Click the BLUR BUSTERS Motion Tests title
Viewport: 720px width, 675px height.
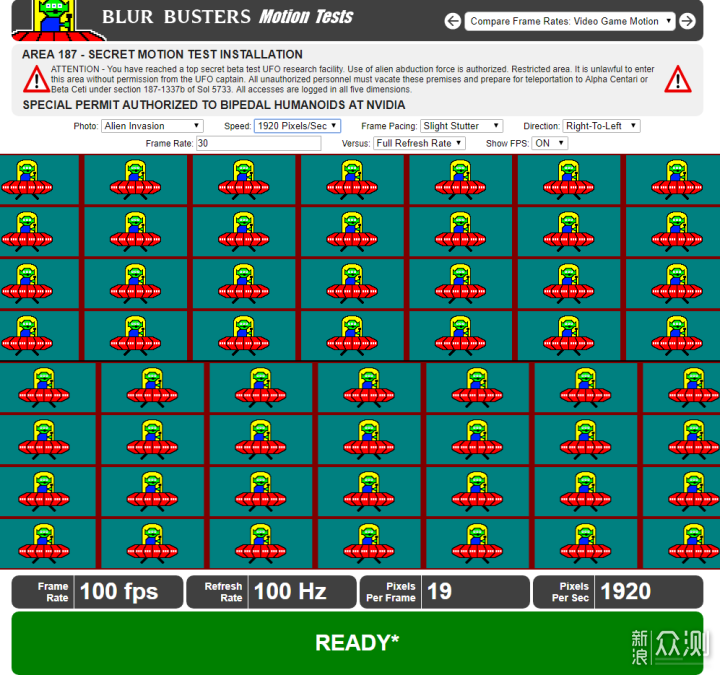227,17
